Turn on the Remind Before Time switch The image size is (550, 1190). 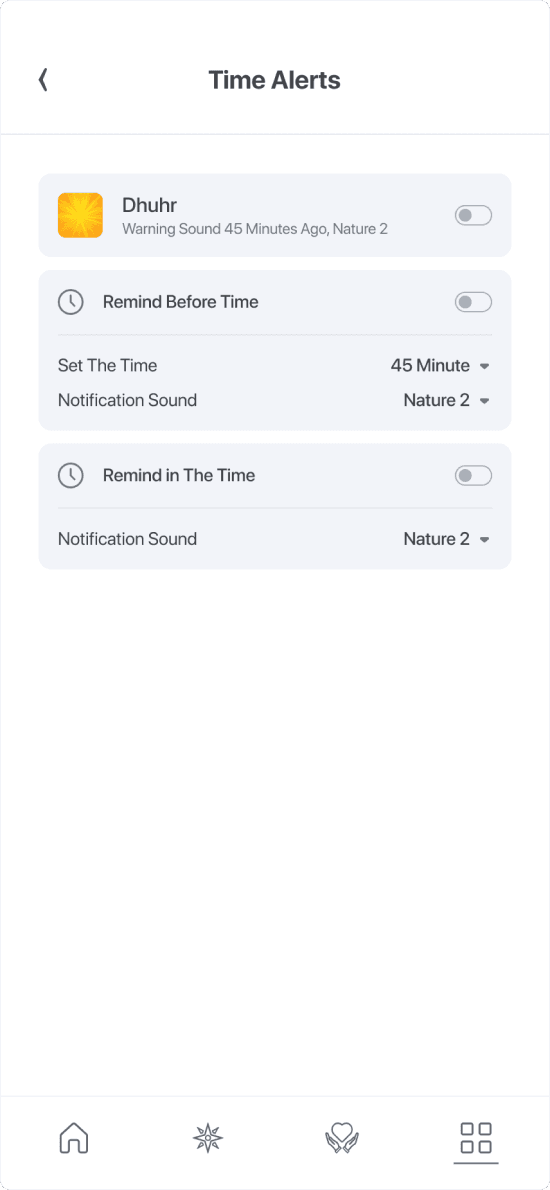point(473,303)
